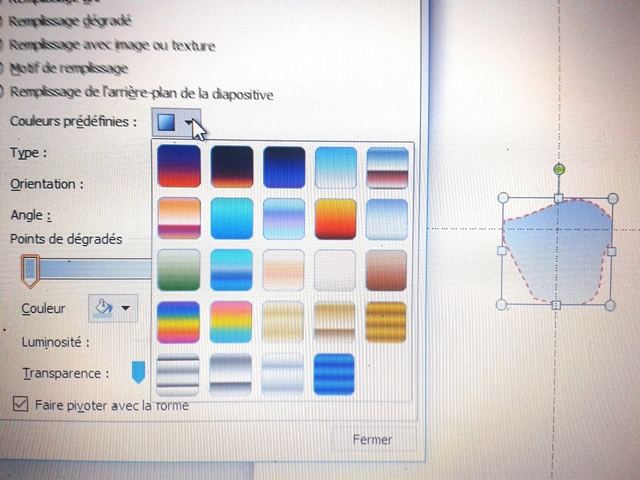This screenshot has width=640, height=480.
Task: Click the Transparence slider handle
Action: point(138,372)
